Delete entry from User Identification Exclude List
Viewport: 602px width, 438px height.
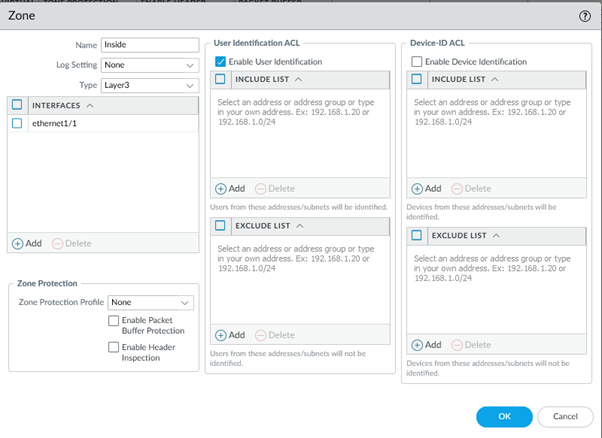point(275,335)
